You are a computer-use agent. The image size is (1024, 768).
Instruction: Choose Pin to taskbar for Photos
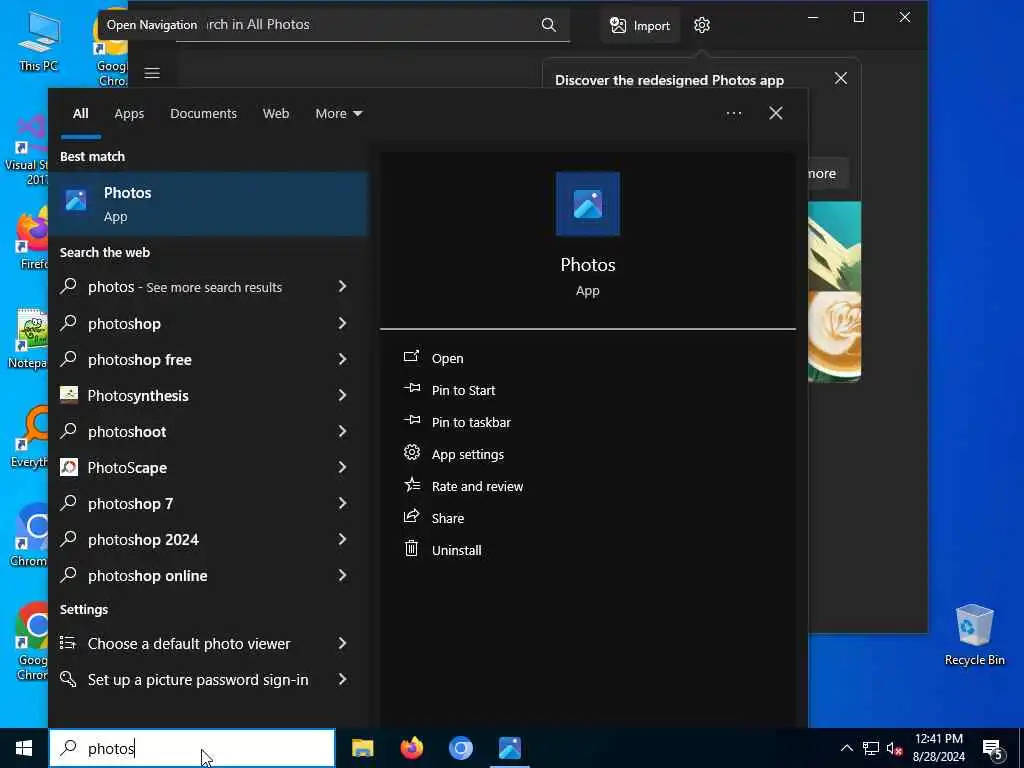[x=471, y=423]
